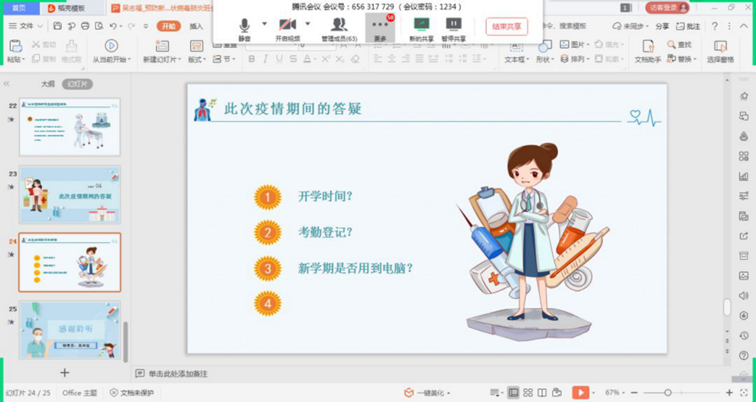Viewport: 756px width, 402px height.
Task: Select slide 23 thumbnail
Action: click(69, 194)
